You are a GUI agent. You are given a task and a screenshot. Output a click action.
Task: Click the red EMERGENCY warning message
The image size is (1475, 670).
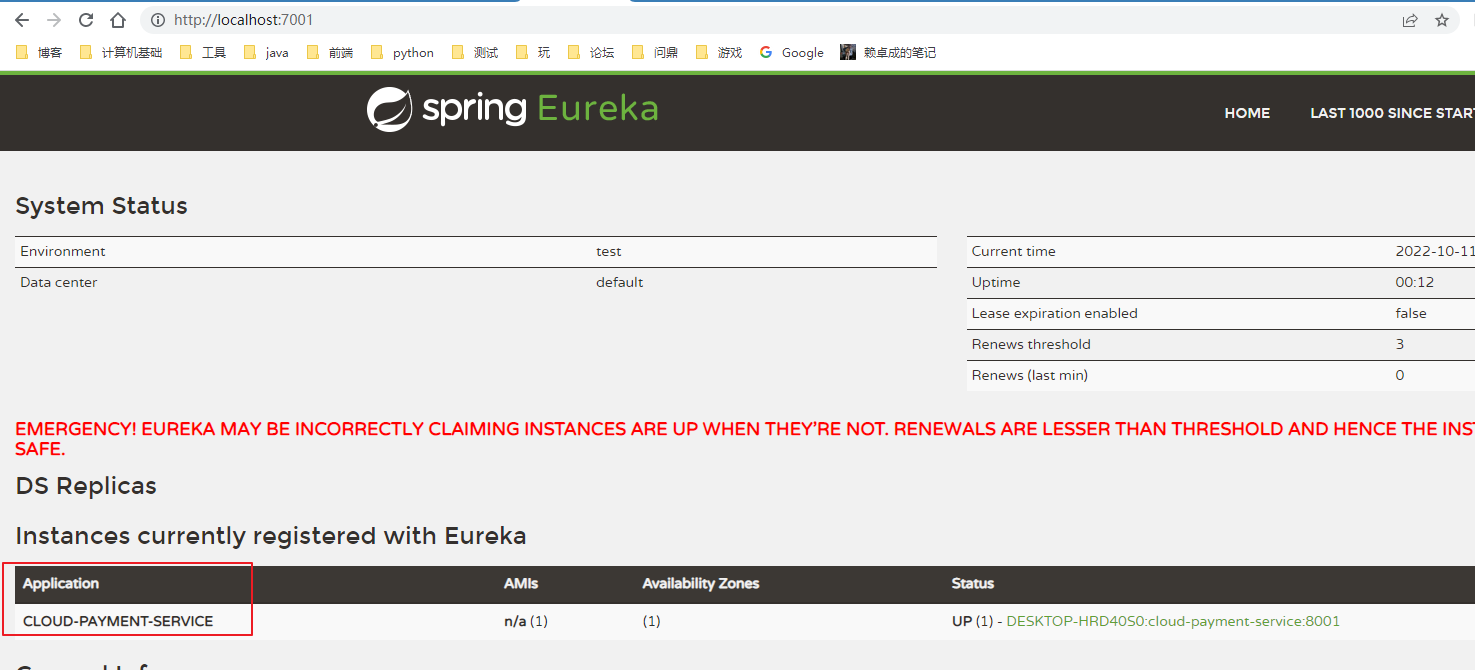point(745,439)
